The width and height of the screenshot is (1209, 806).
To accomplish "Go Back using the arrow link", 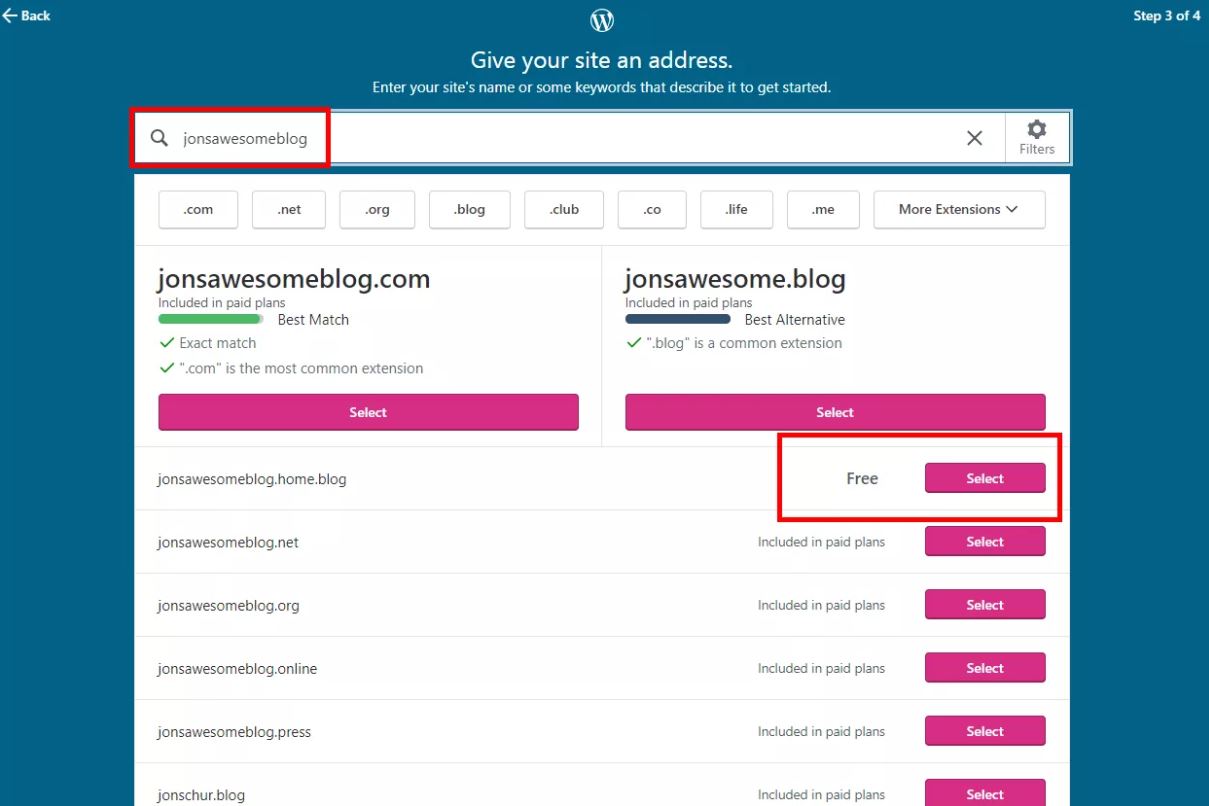I will (x=27, y=15).
